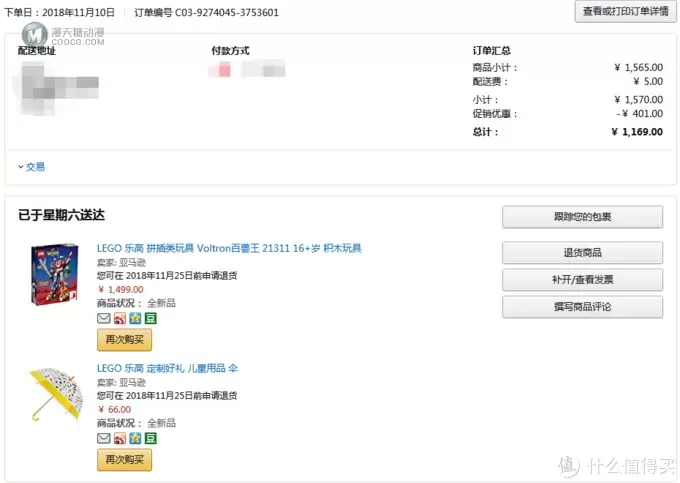This screenshot has width=680, height=483.
Task: Click the Voltron LEGO box thumbnail
Action: (55, 274)
